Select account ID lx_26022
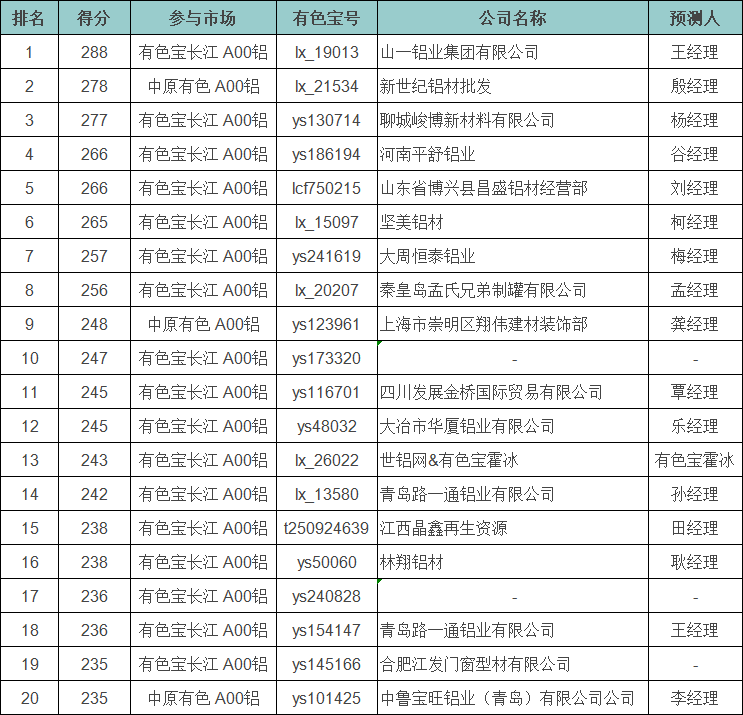 (326, 461)
